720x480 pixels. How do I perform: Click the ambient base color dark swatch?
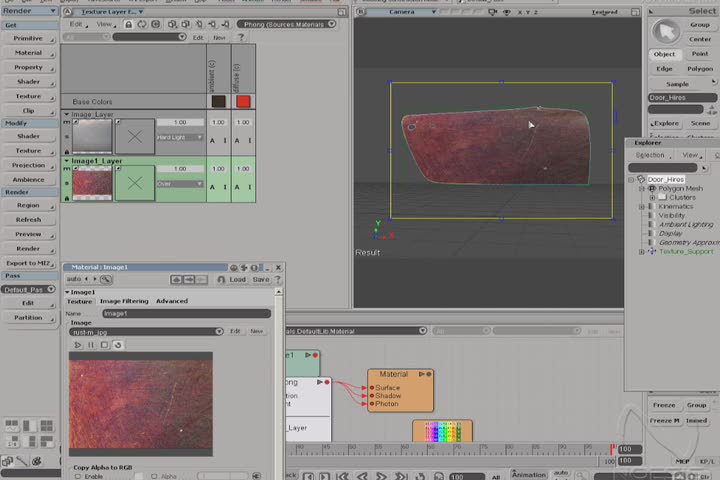click(x=219, y=102)
